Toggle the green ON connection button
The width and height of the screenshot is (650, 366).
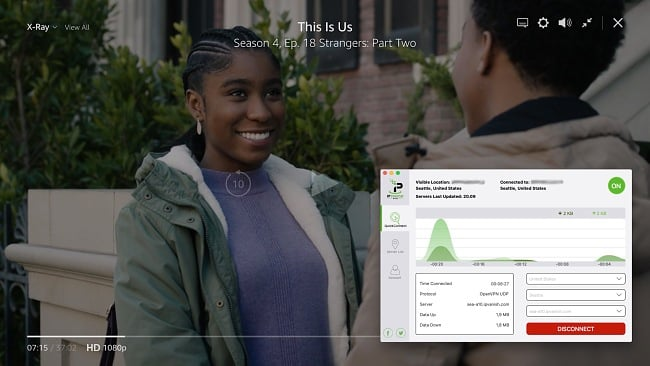[x=616, y=186]
